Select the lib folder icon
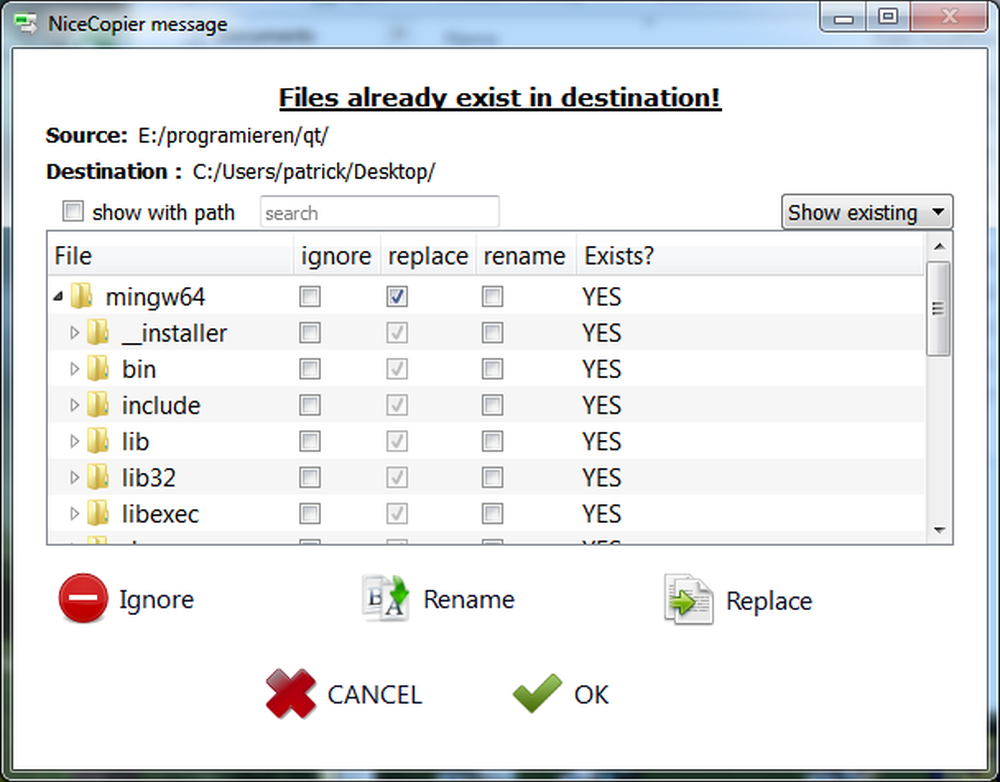This screenshot has height=782, width=1000. pos(98,441)
